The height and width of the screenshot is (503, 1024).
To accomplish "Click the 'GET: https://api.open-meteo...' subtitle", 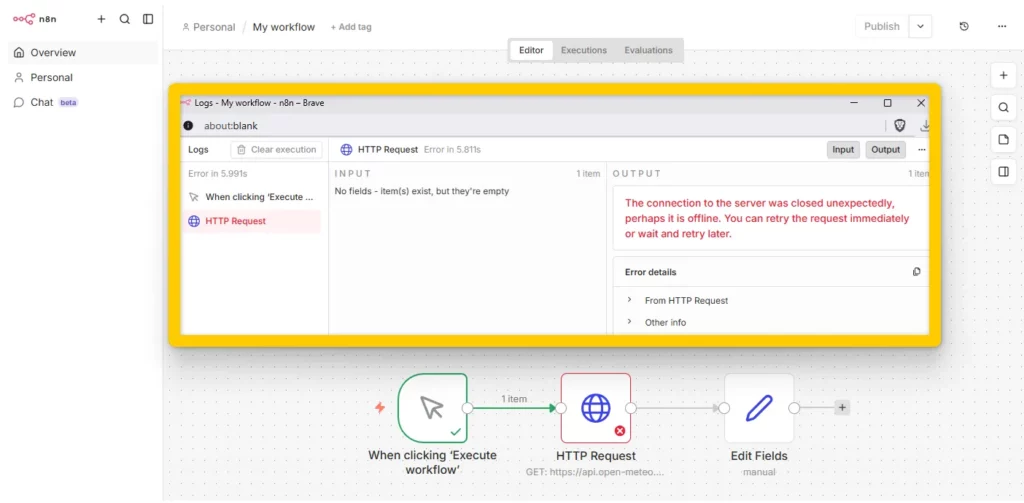I will pos(596,472).
